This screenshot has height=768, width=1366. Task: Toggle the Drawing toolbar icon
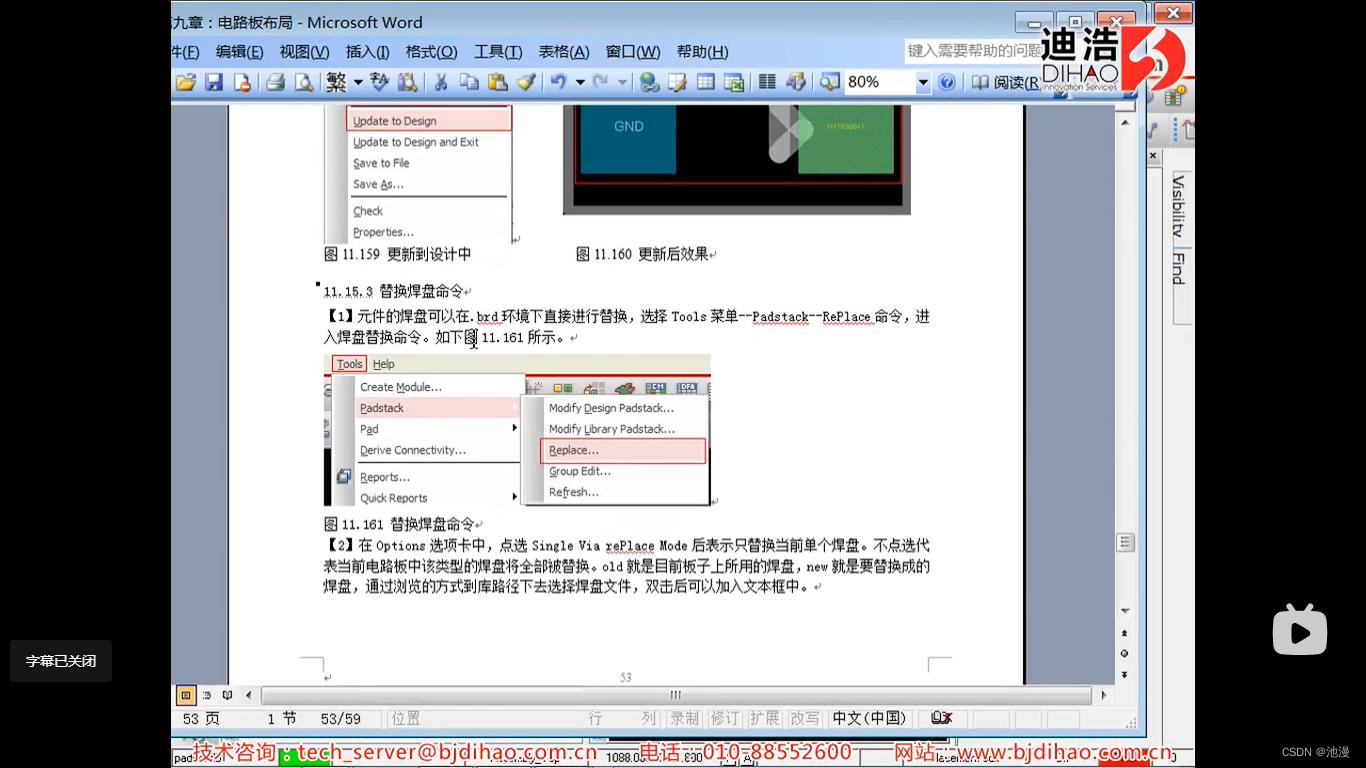[796, 82]
